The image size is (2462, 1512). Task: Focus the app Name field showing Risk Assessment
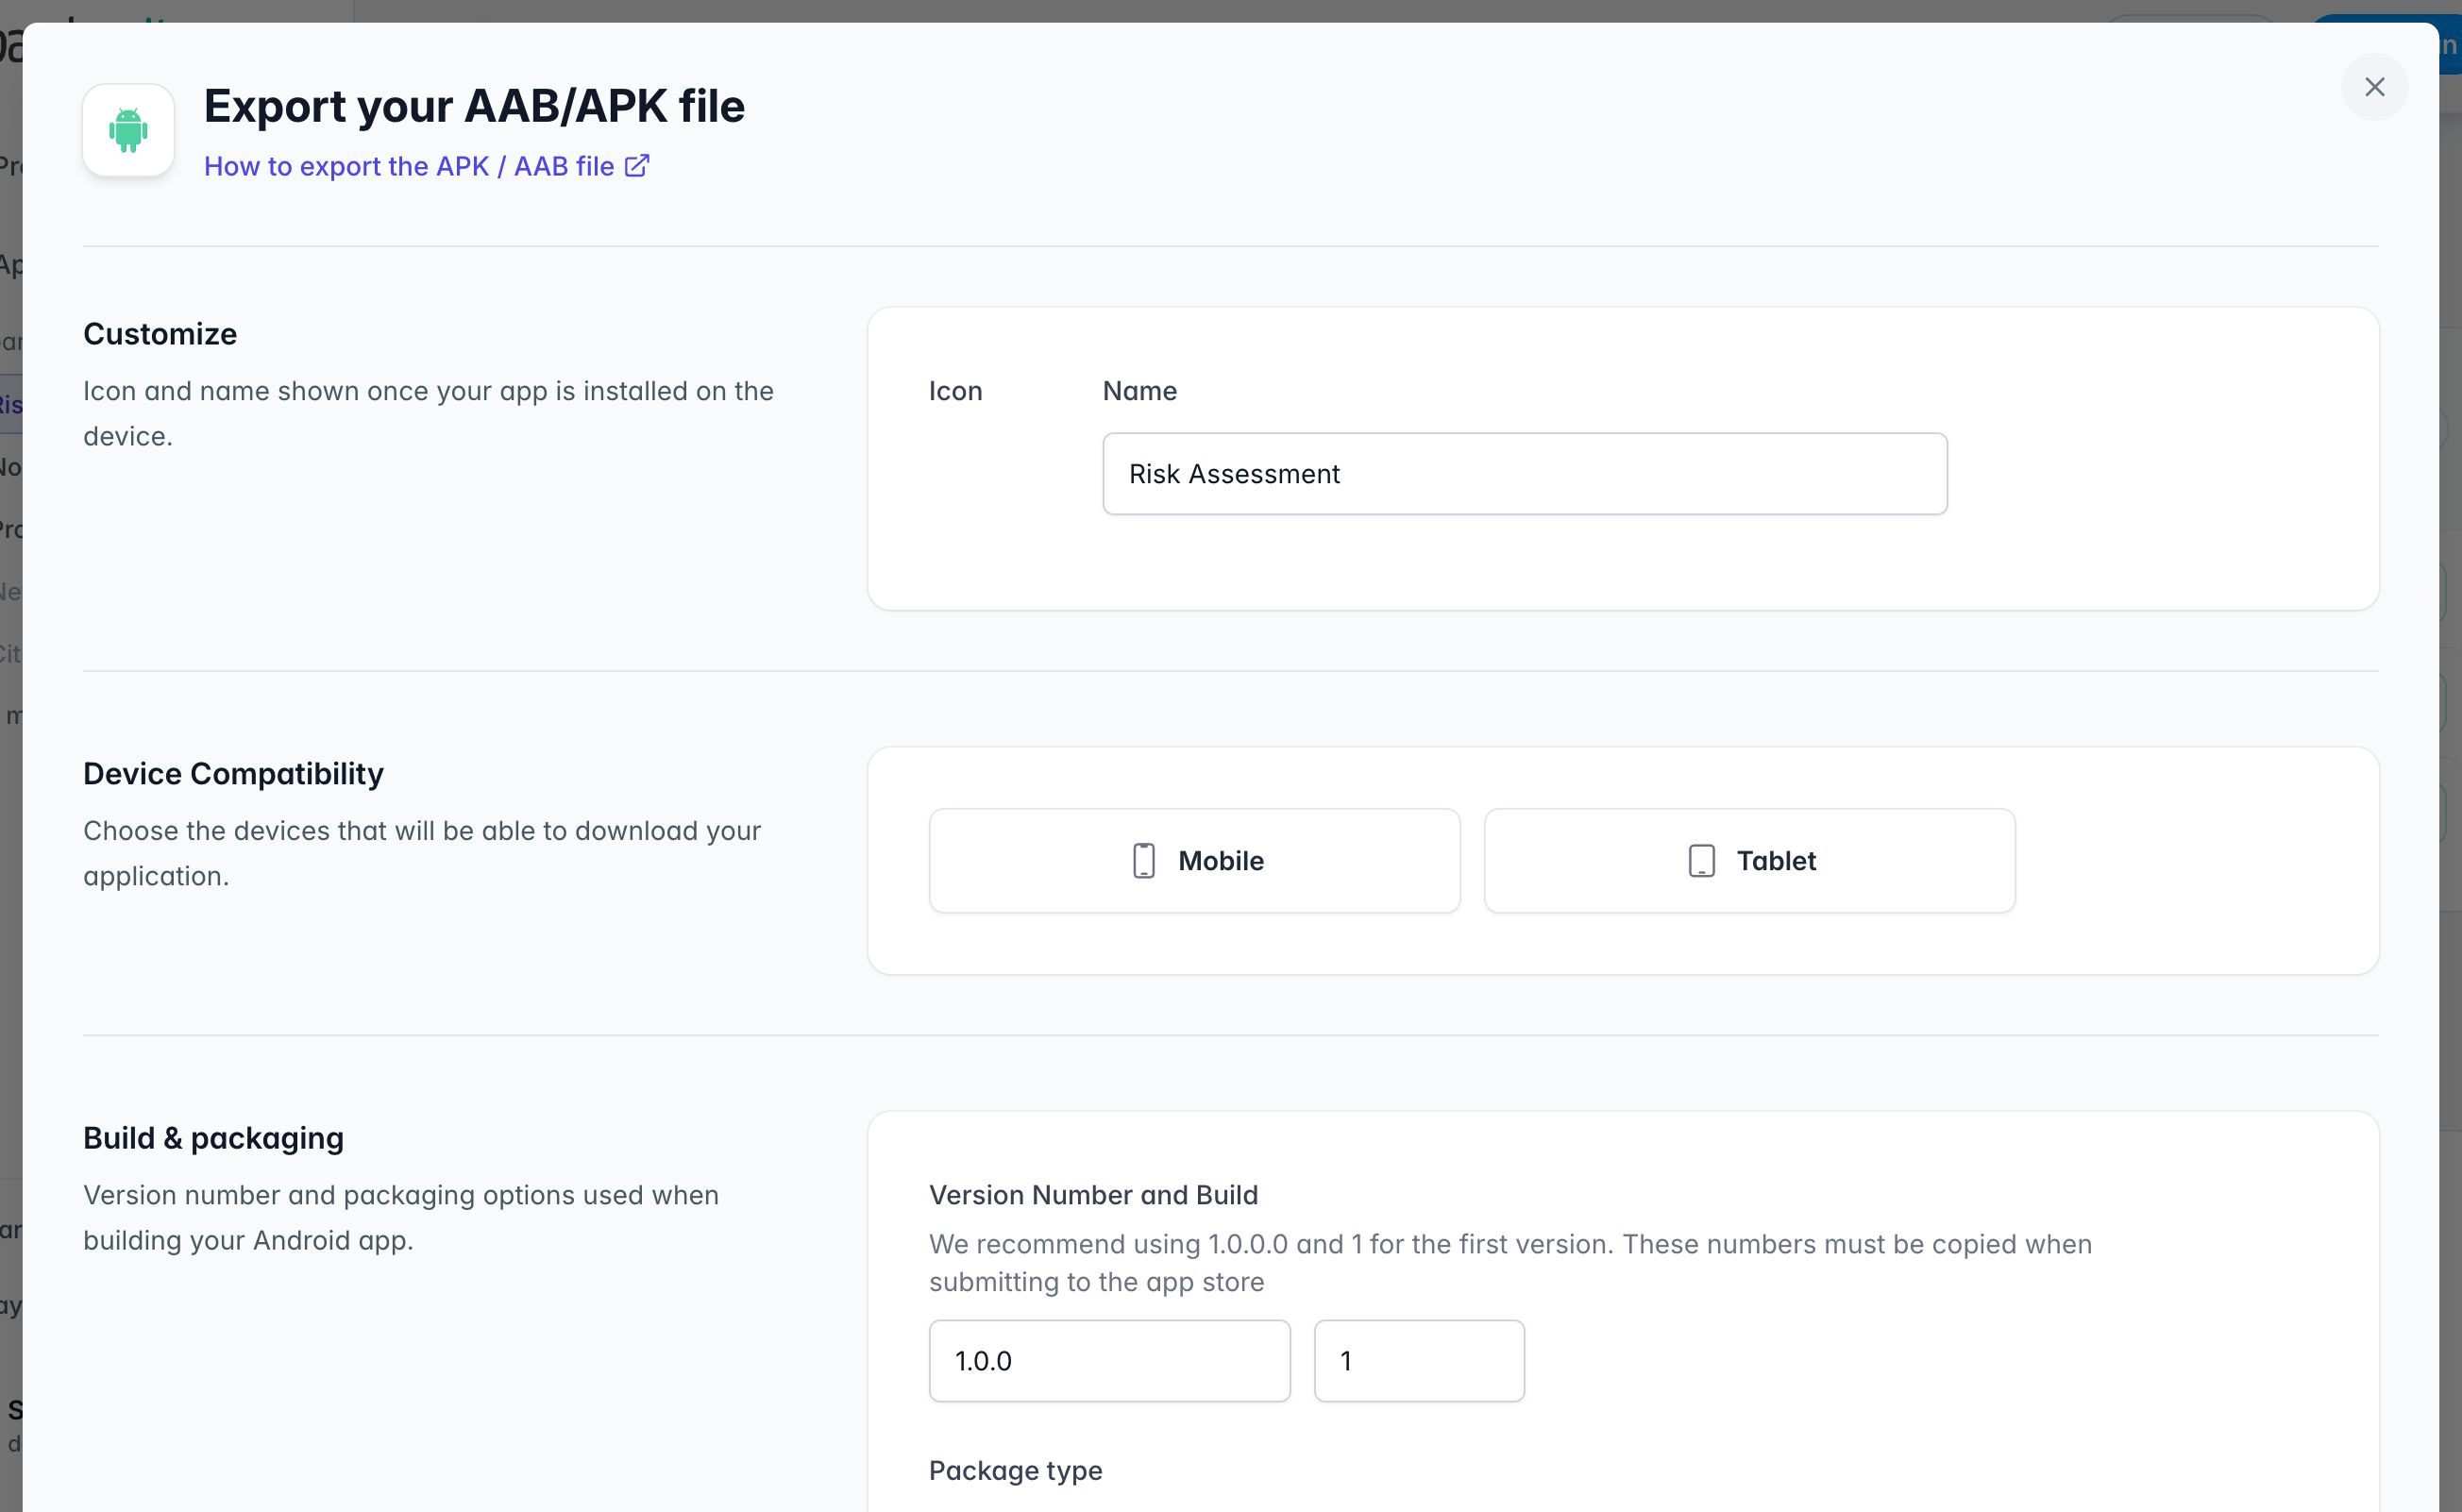(1524, 474)
